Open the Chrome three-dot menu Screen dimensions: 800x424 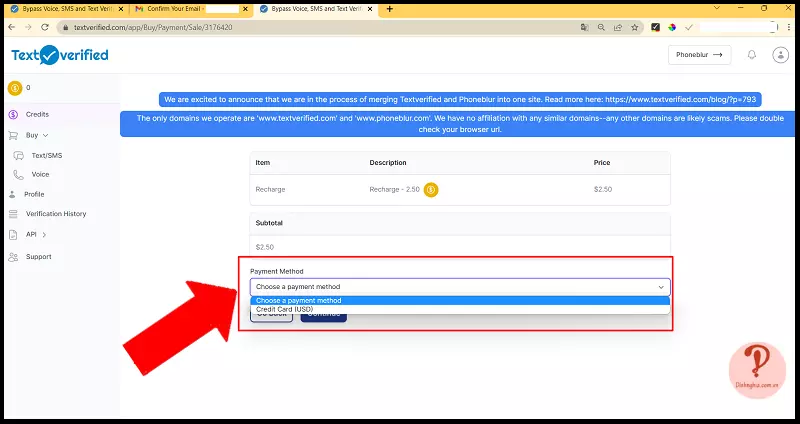pyautogui.click(x=789, y=28)
